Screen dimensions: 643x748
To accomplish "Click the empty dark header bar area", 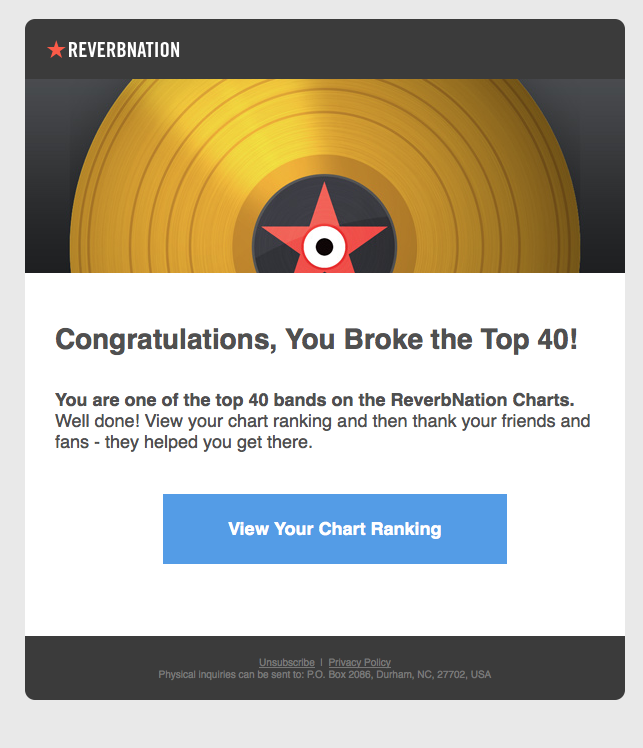I will 400,49.
